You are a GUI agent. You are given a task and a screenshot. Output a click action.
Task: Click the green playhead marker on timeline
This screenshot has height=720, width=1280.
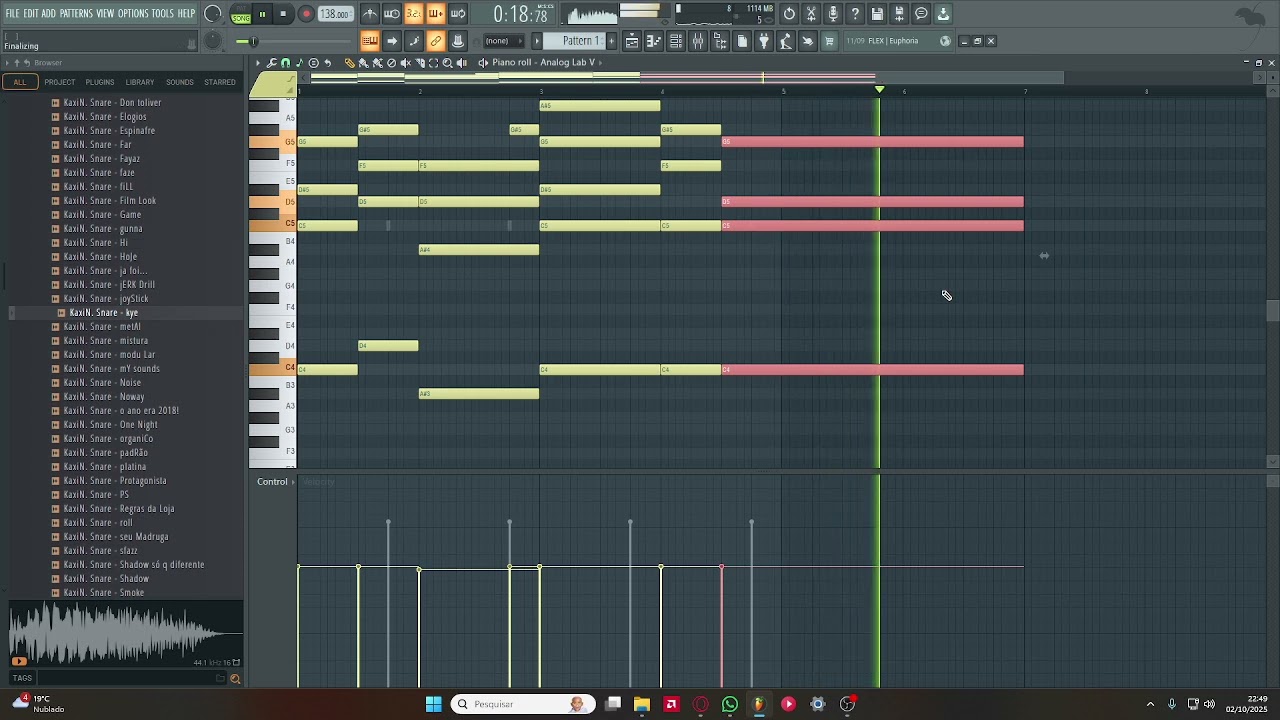pyautogui.click(x=880, y=91)
